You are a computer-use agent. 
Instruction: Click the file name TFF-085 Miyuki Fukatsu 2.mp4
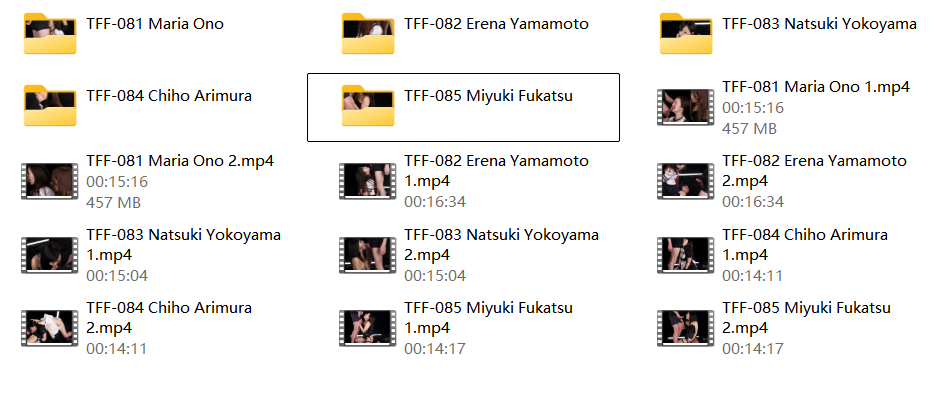click(806, 317)
